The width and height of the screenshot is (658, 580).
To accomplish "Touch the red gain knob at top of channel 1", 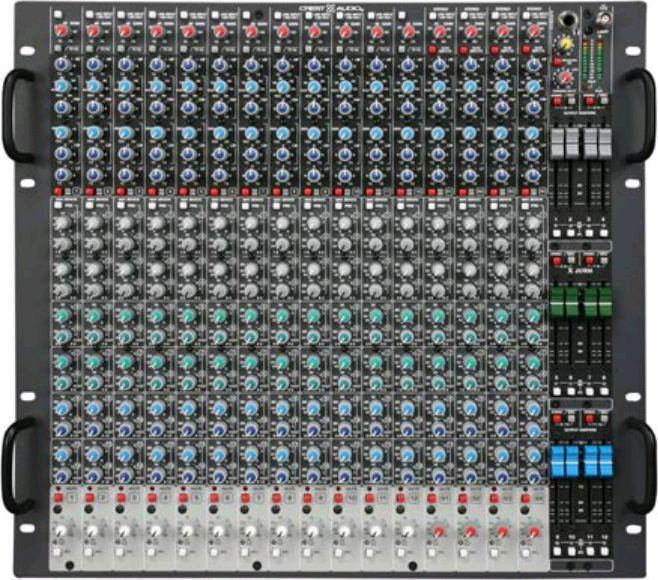I will click(61, 30).
